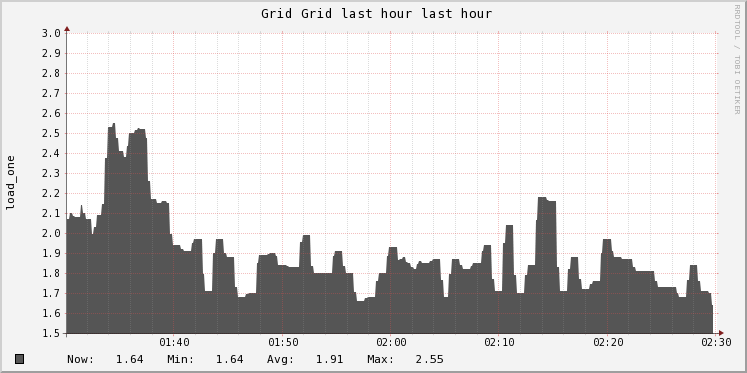Click the Avg value 1.91 text
The height and width of the screenshot is (373, 747).
329,359
